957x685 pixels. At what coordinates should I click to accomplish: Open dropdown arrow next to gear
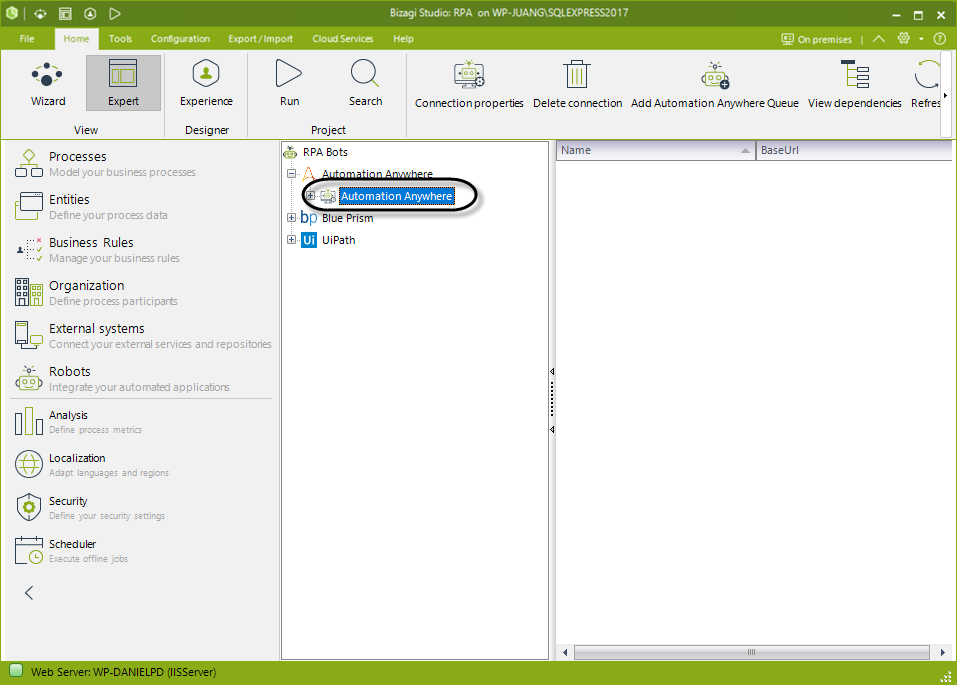click(x=921, y=39)
